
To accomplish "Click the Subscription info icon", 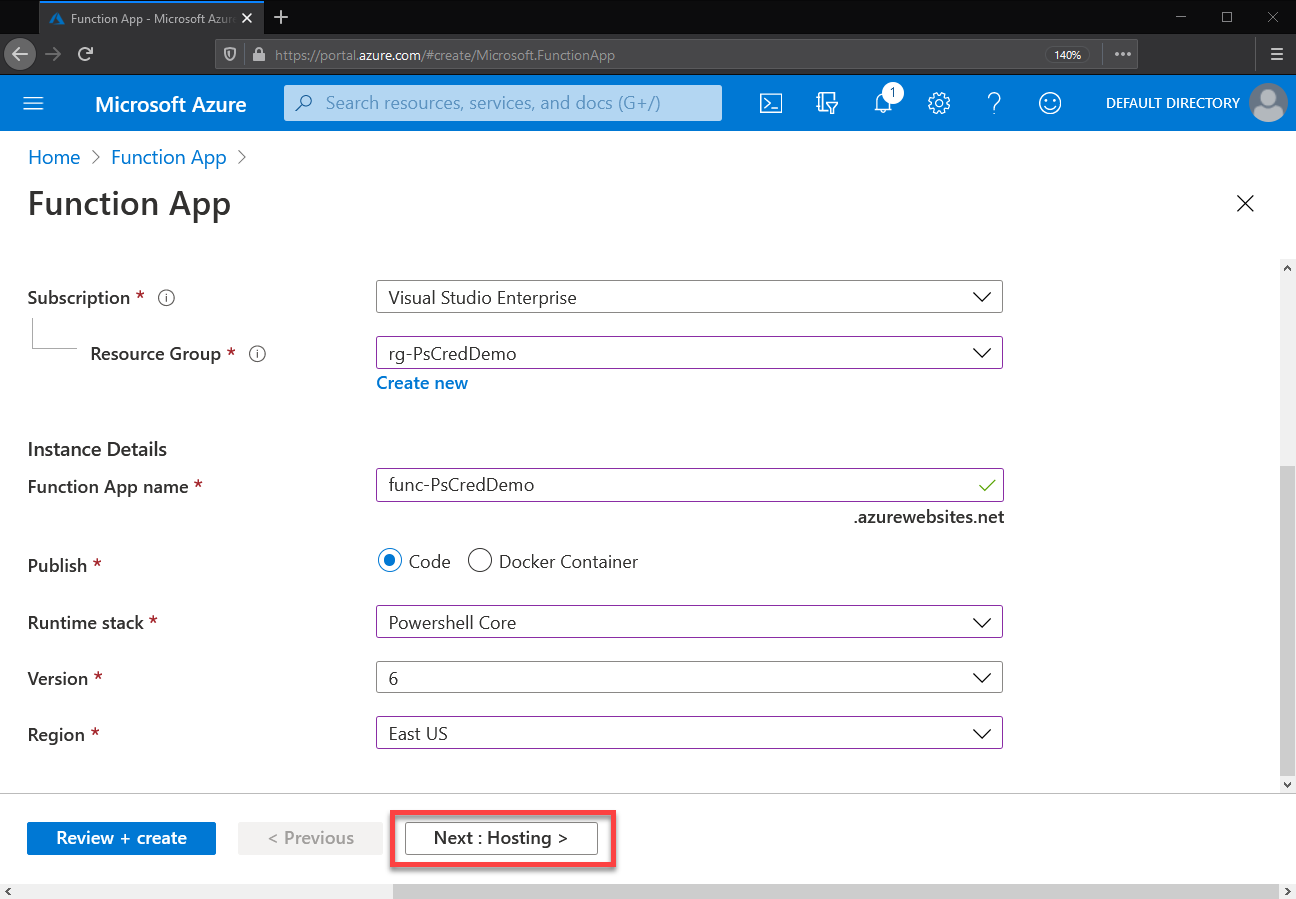I will 167,298.
